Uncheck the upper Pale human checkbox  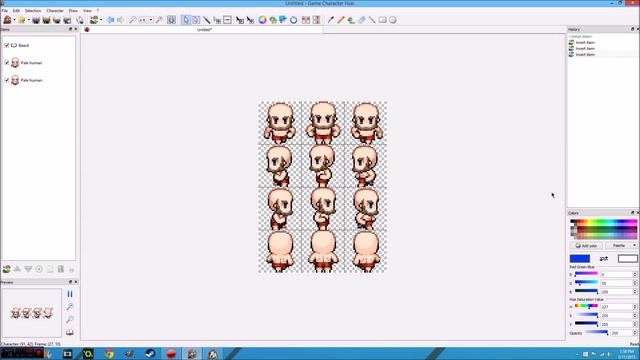pyautogui.click(x=7, y=62)
